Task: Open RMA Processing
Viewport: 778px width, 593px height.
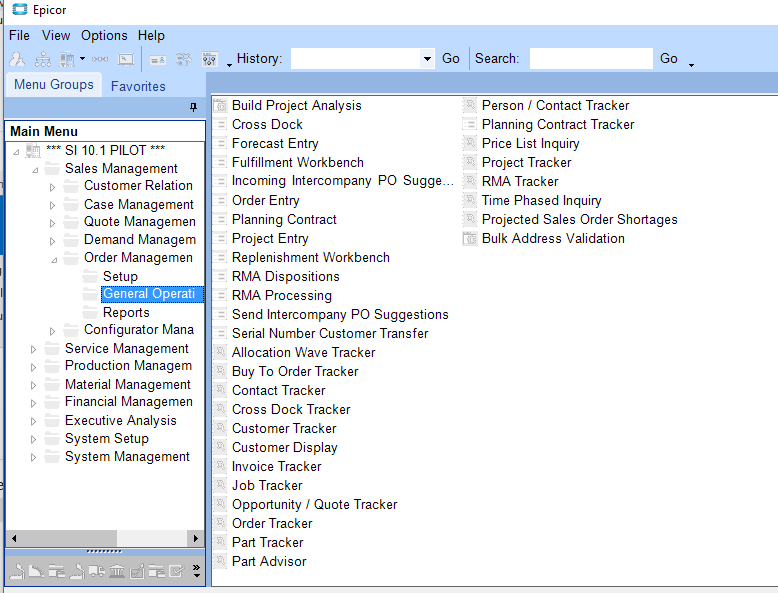Action: 282,295
